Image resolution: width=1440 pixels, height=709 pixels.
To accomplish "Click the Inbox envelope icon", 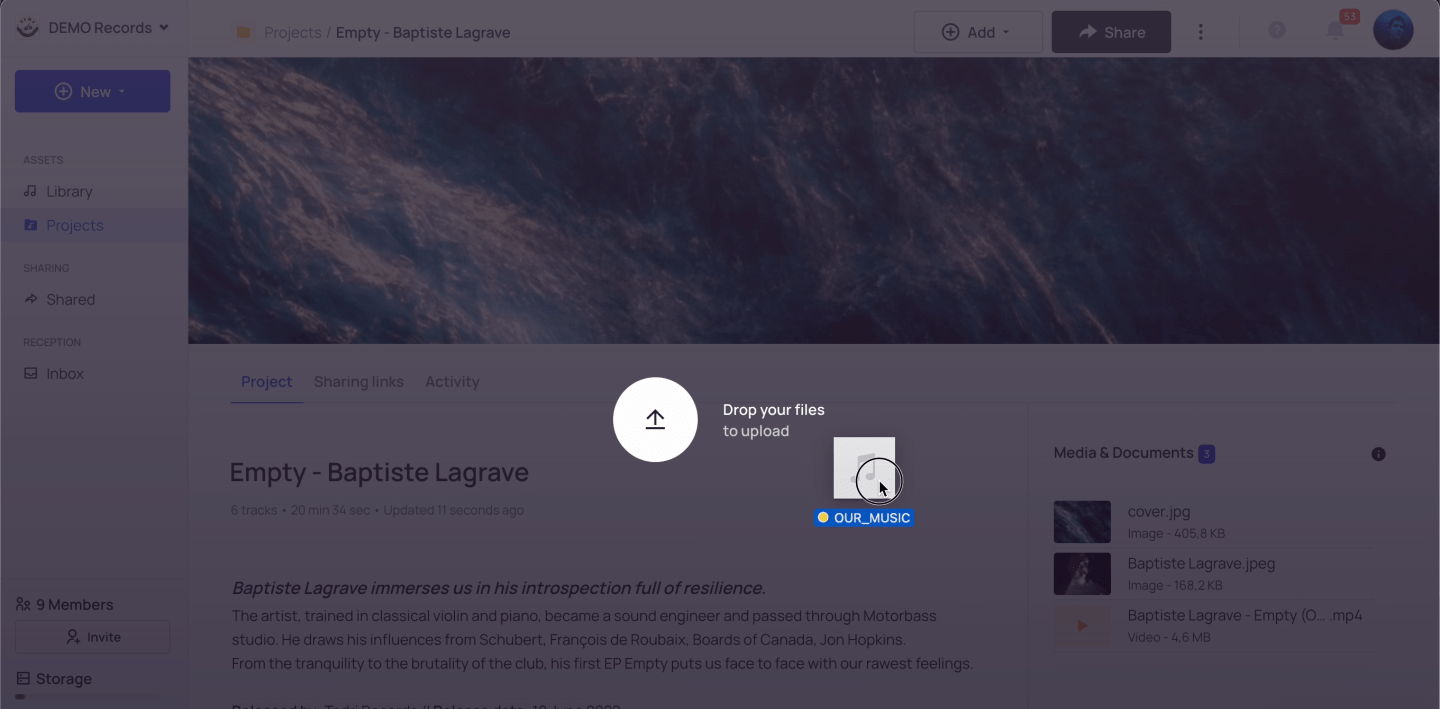I will click(x=30, y=373).
